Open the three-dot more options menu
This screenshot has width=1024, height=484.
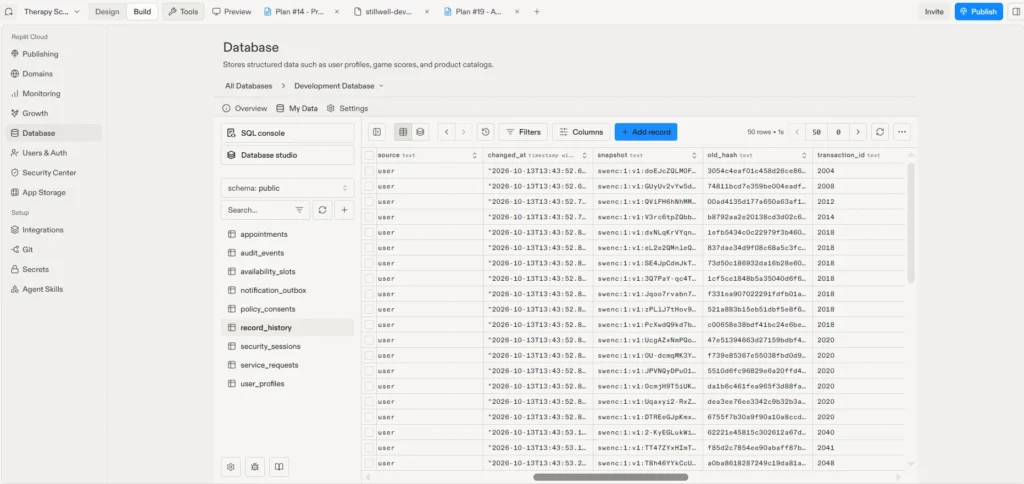click(902, 132)
